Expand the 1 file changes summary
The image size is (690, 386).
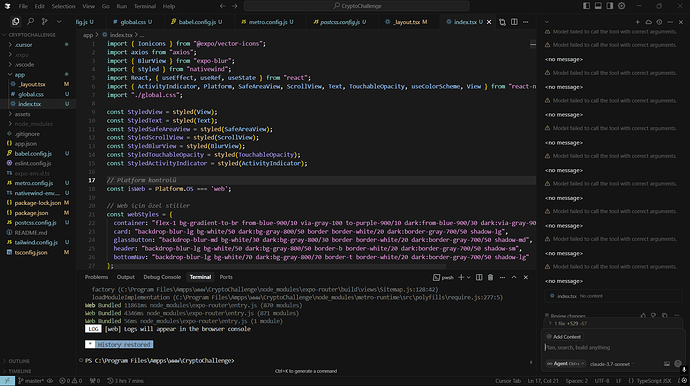[570, 324]
